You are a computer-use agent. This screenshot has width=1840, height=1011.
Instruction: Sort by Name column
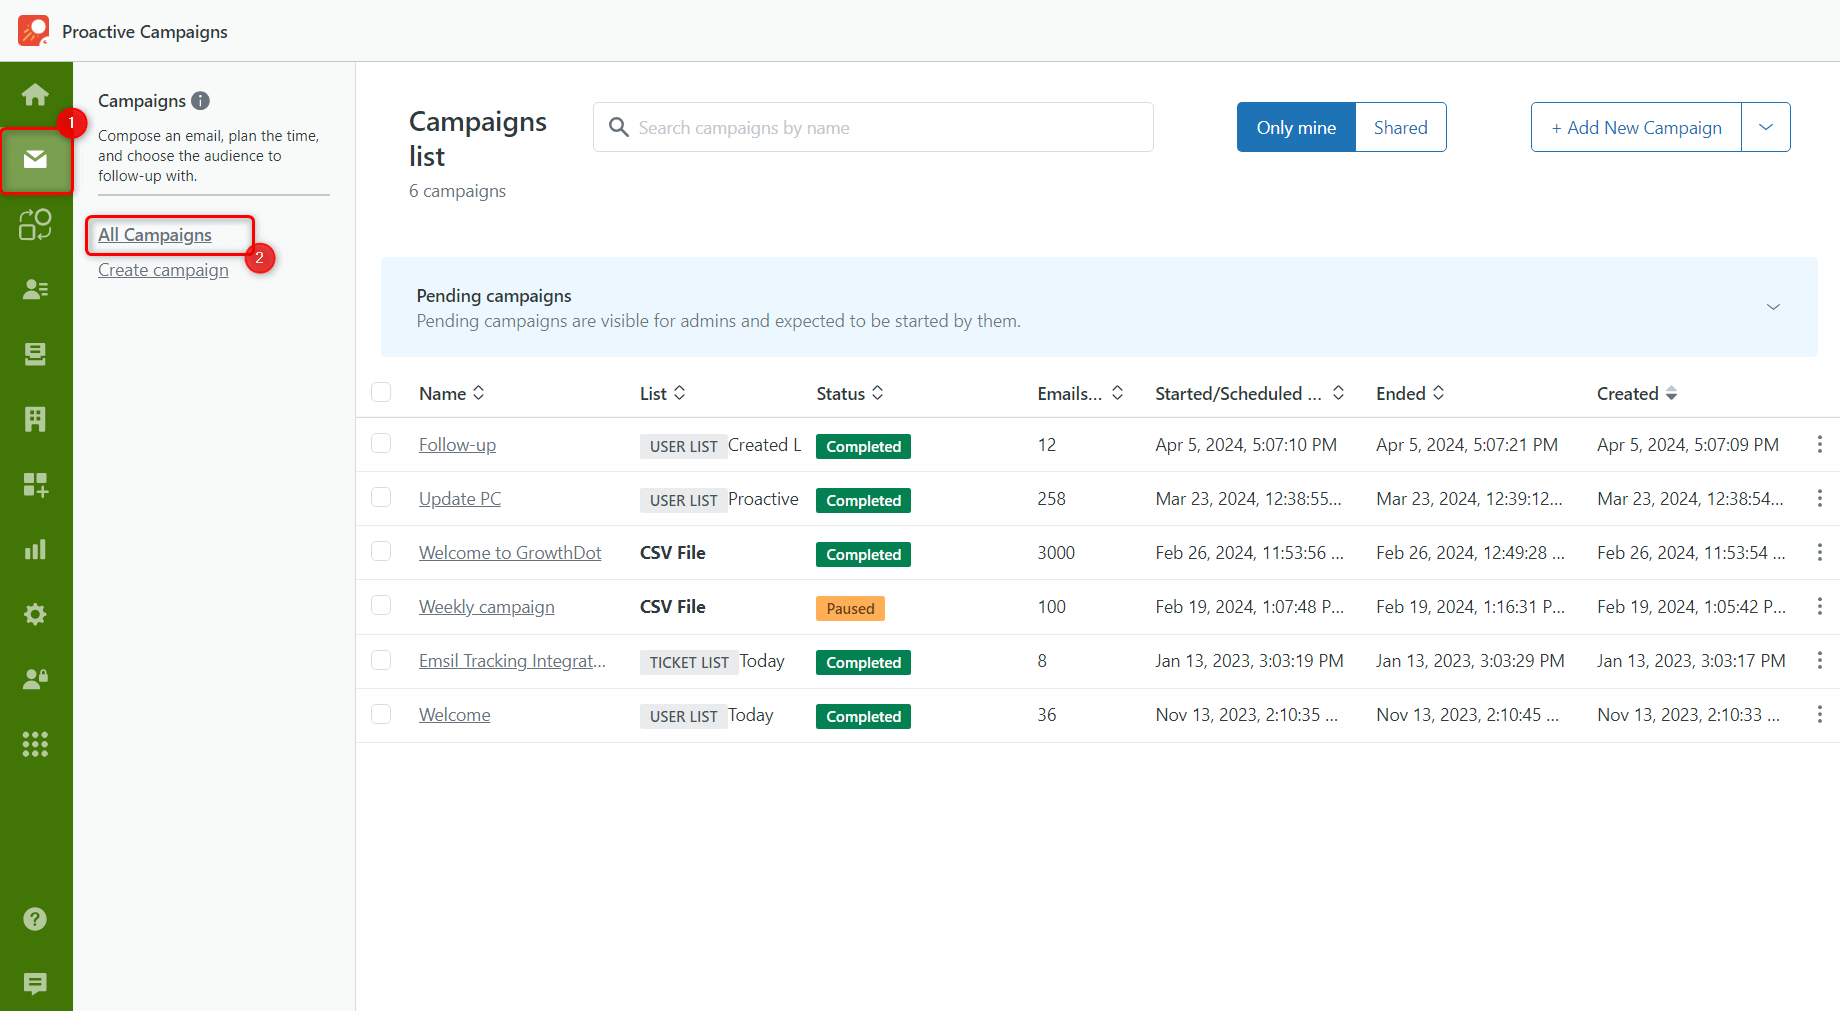pos(452,393)
